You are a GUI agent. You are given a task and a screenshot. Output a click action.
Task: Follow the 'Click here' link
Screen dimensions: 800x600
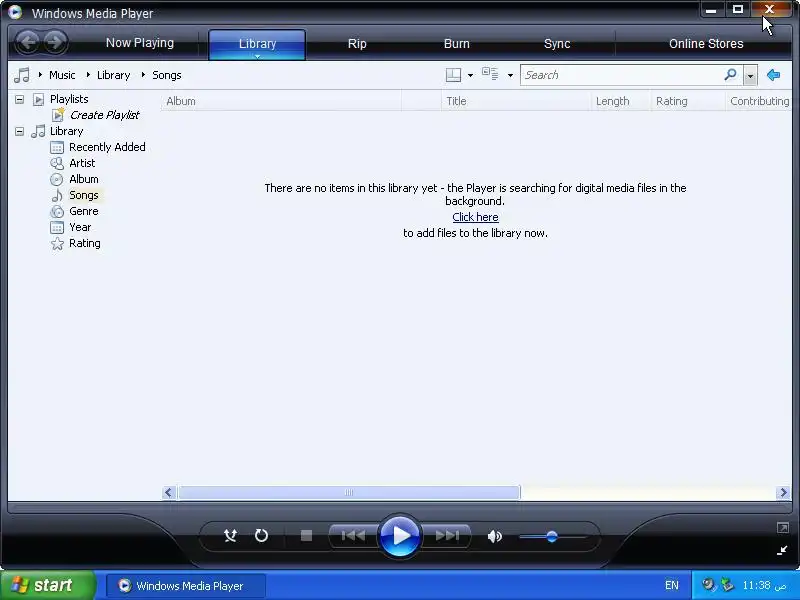[x=475, y=217]
